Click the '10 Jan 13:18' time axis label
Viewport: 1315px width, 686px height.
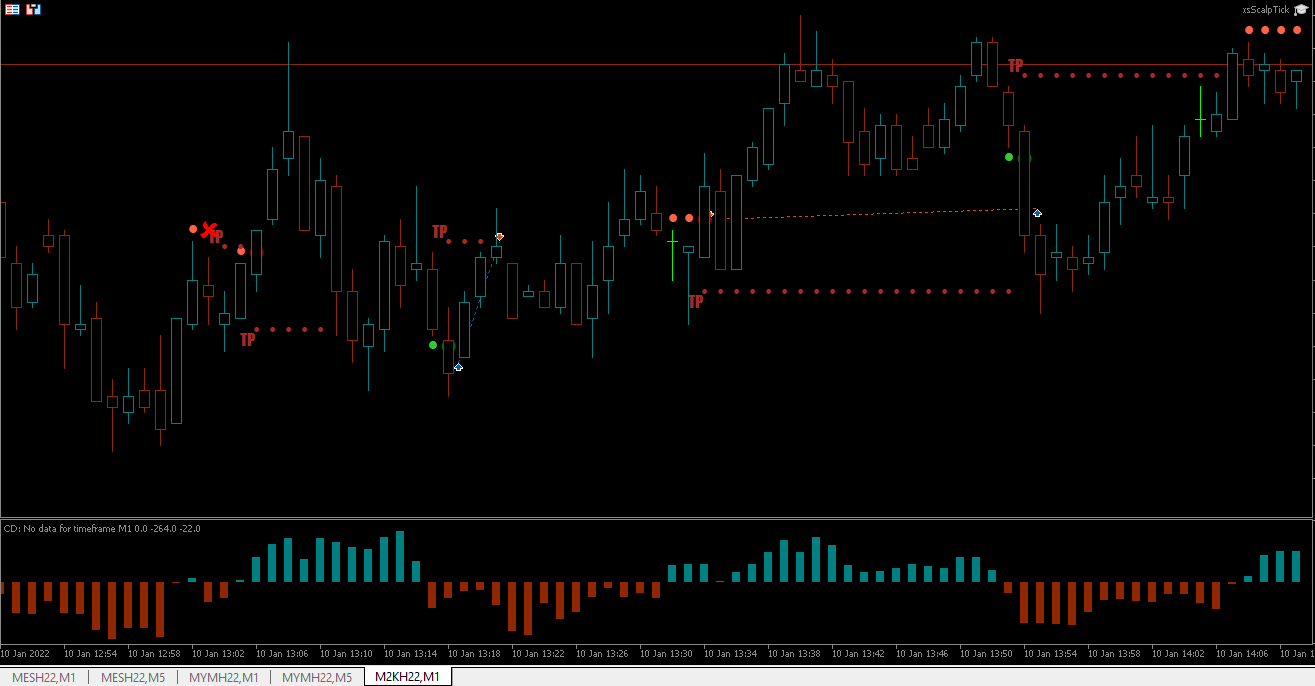tap(474, 653)
